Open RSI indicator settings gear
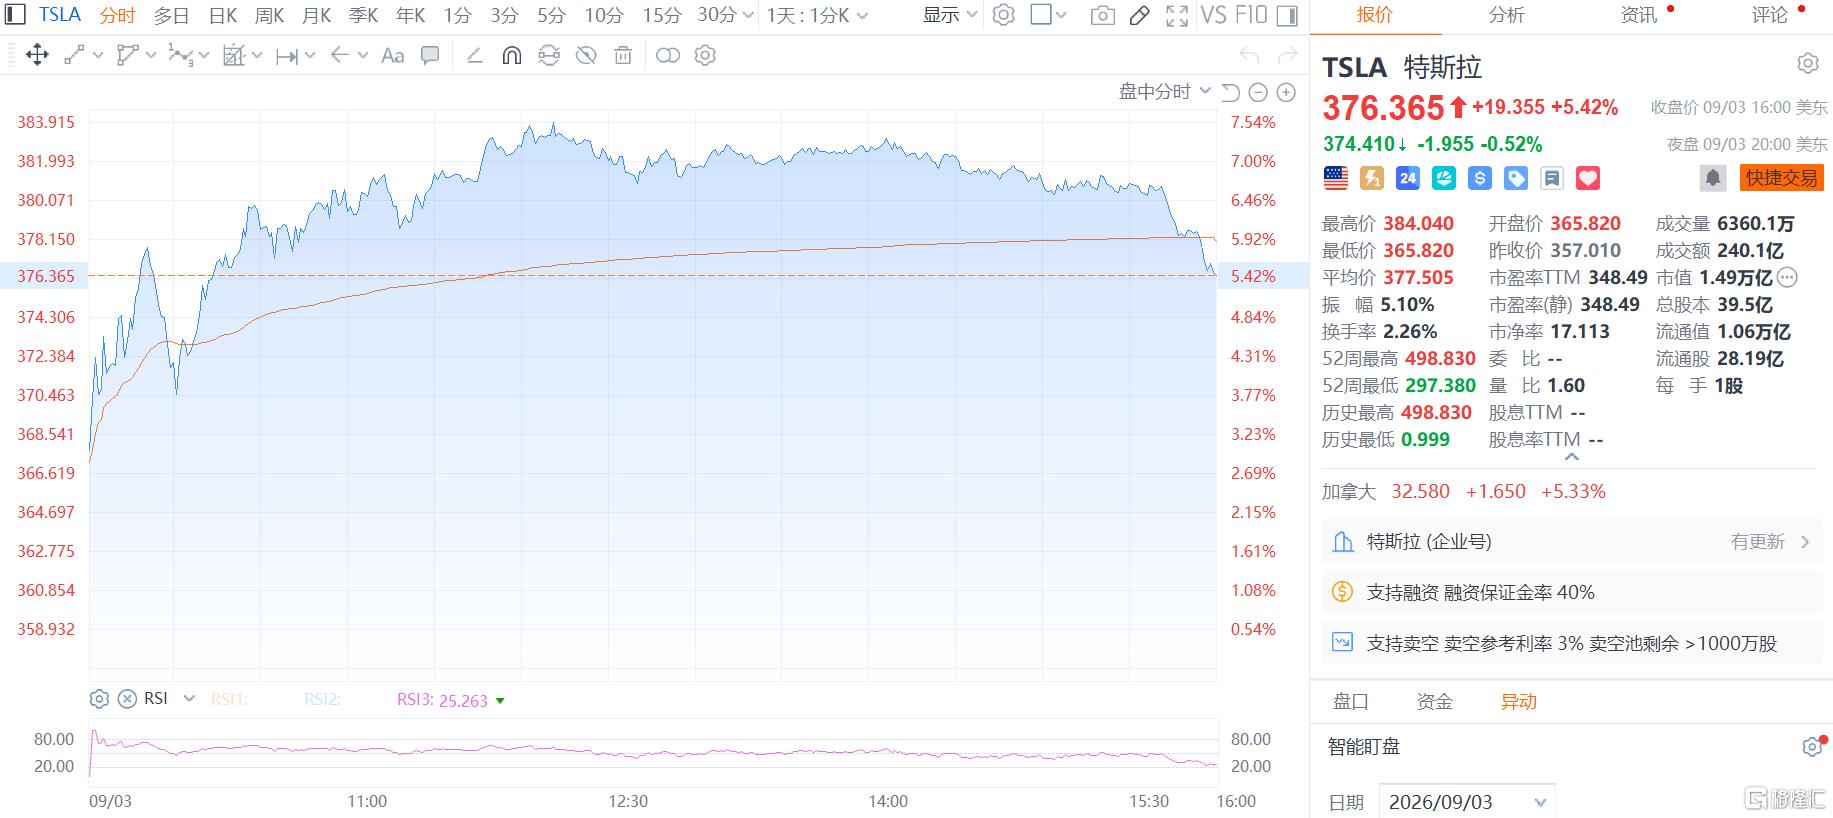The image size is (1833, 818). tap(99, 699)
